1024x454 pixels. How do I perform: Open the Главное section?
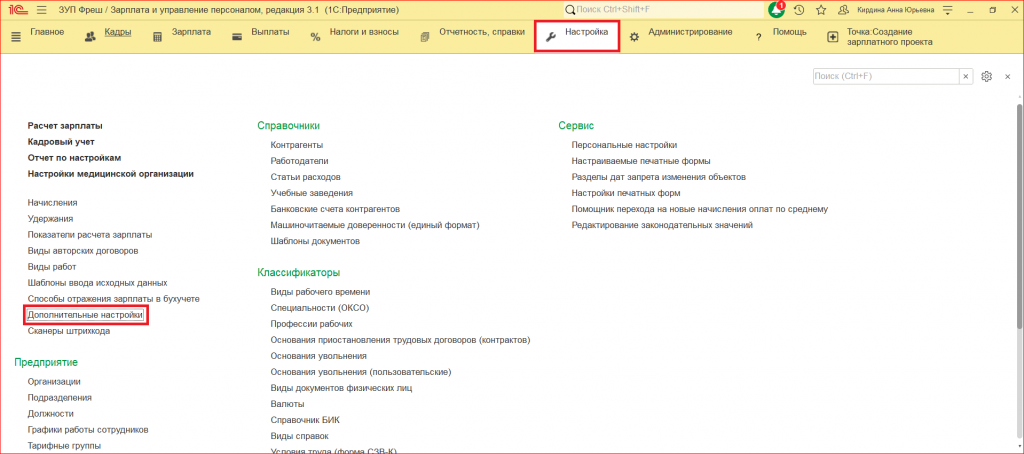tap(47, 32)
